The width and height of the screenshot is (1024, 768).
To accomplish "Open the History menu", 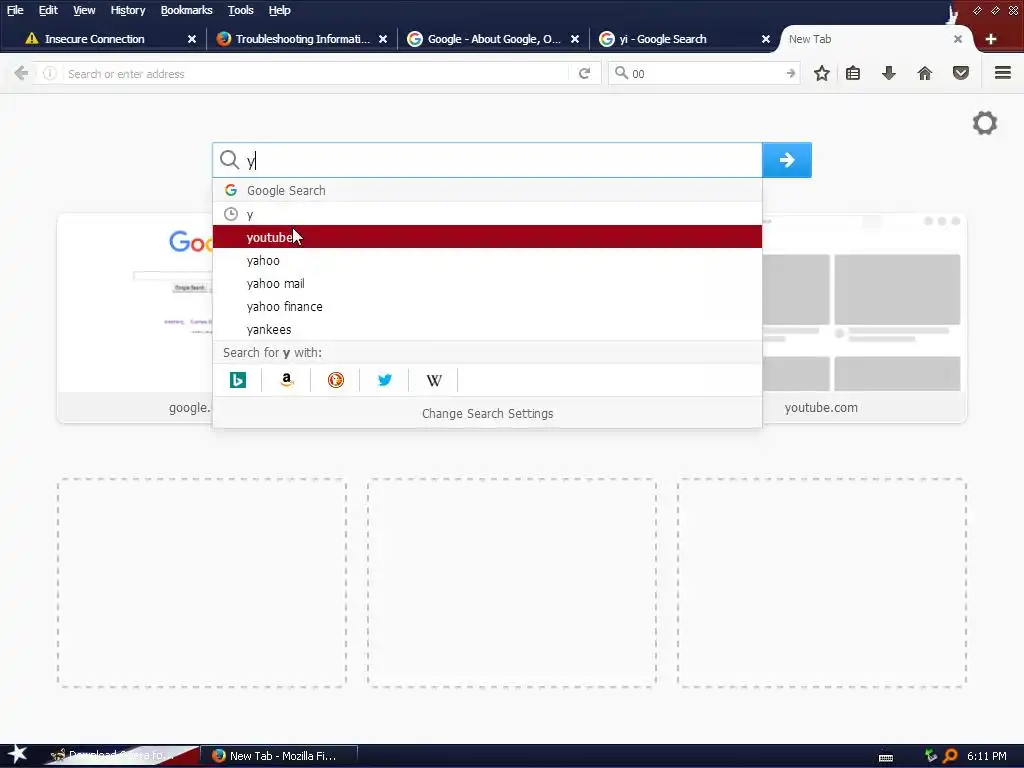I will (127, 10).
